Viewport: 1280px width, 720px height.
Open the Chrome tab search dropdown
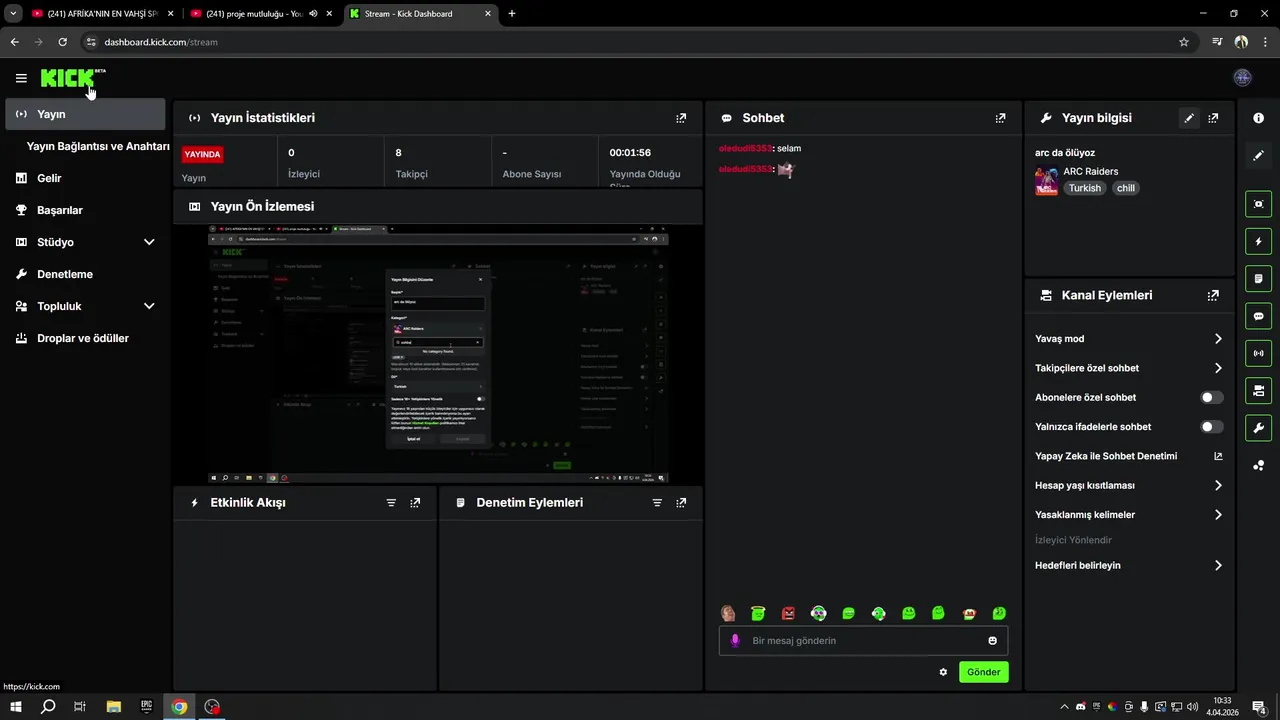coord(13,14)
